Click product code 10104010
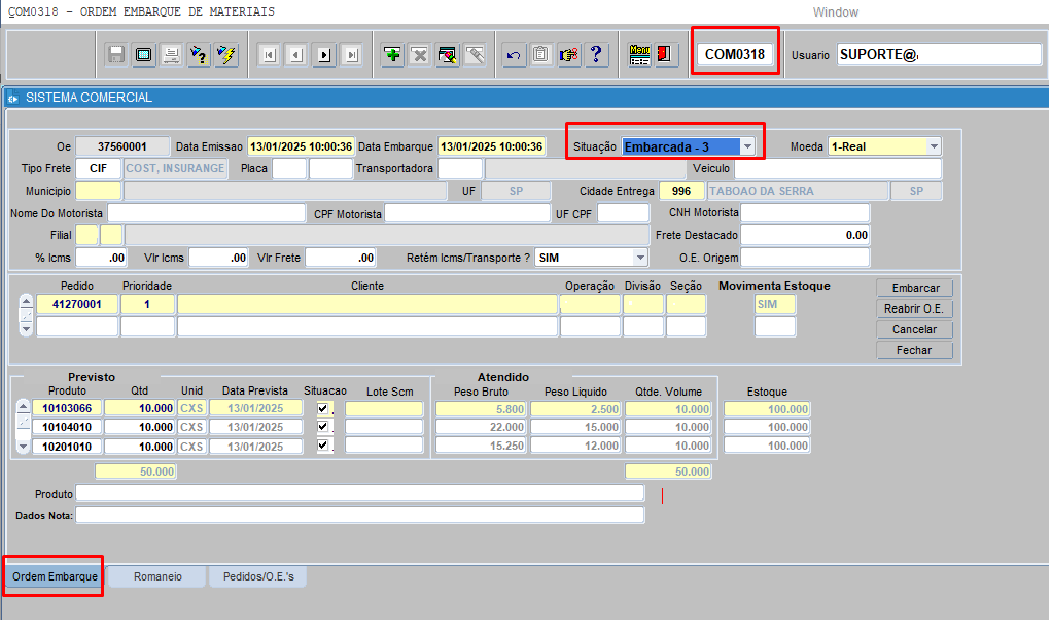1049x622 pixels. pos(67,427)
